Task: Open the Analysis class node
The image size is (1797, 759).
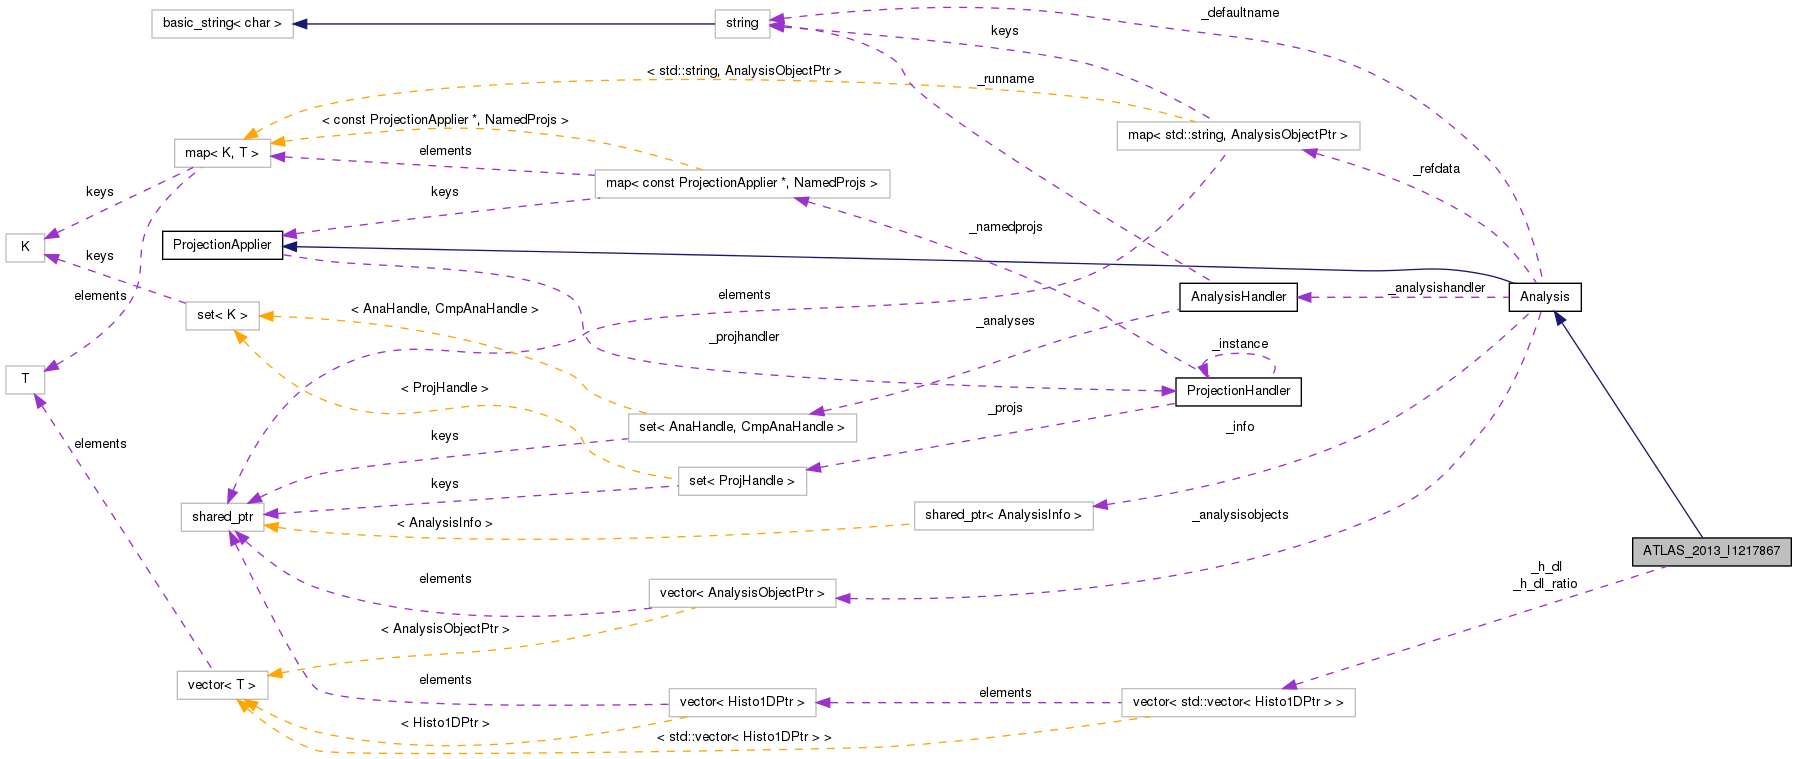Action: [x=1545, y=297]
